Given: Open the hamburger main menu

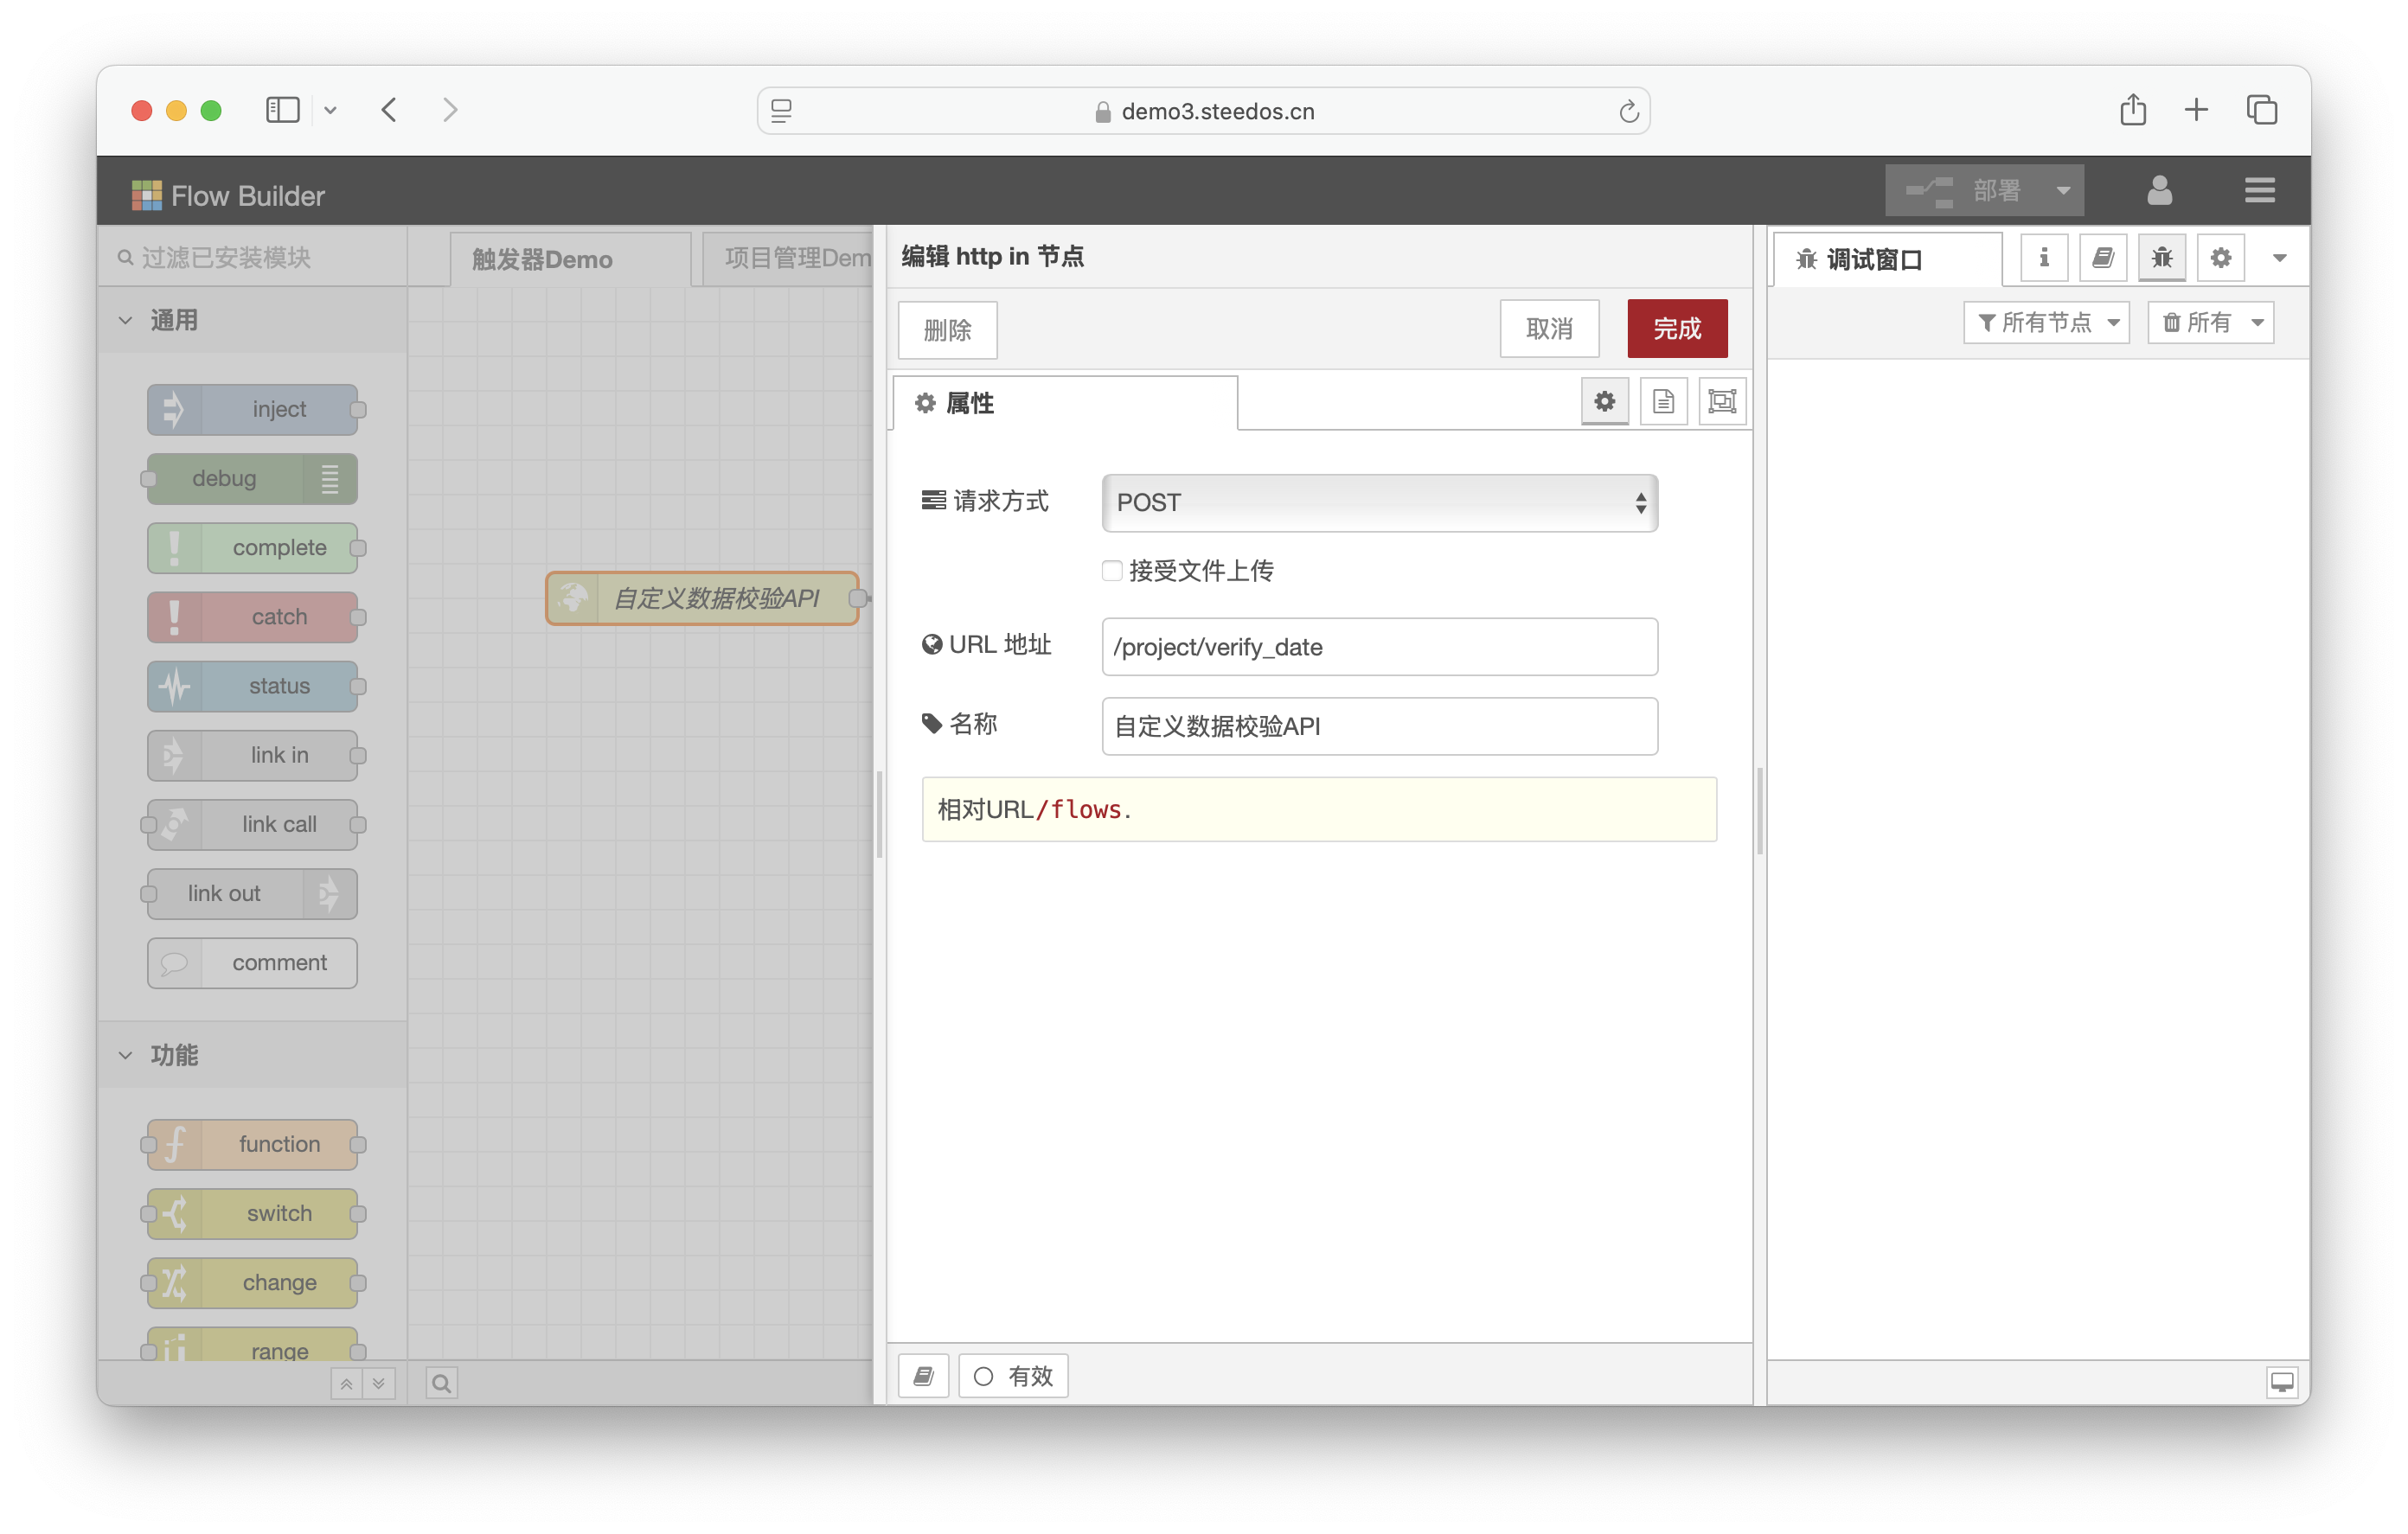Looking at the screenshot, I should click(x=2260, y=190).
